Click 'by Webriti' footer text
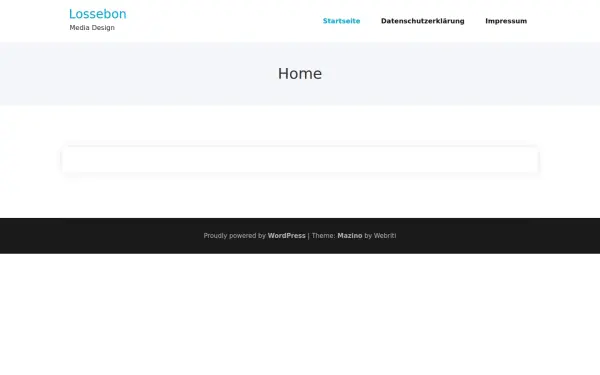Viewport: 600px width, 375px height. pyautogui.click(x=380, y=236)
